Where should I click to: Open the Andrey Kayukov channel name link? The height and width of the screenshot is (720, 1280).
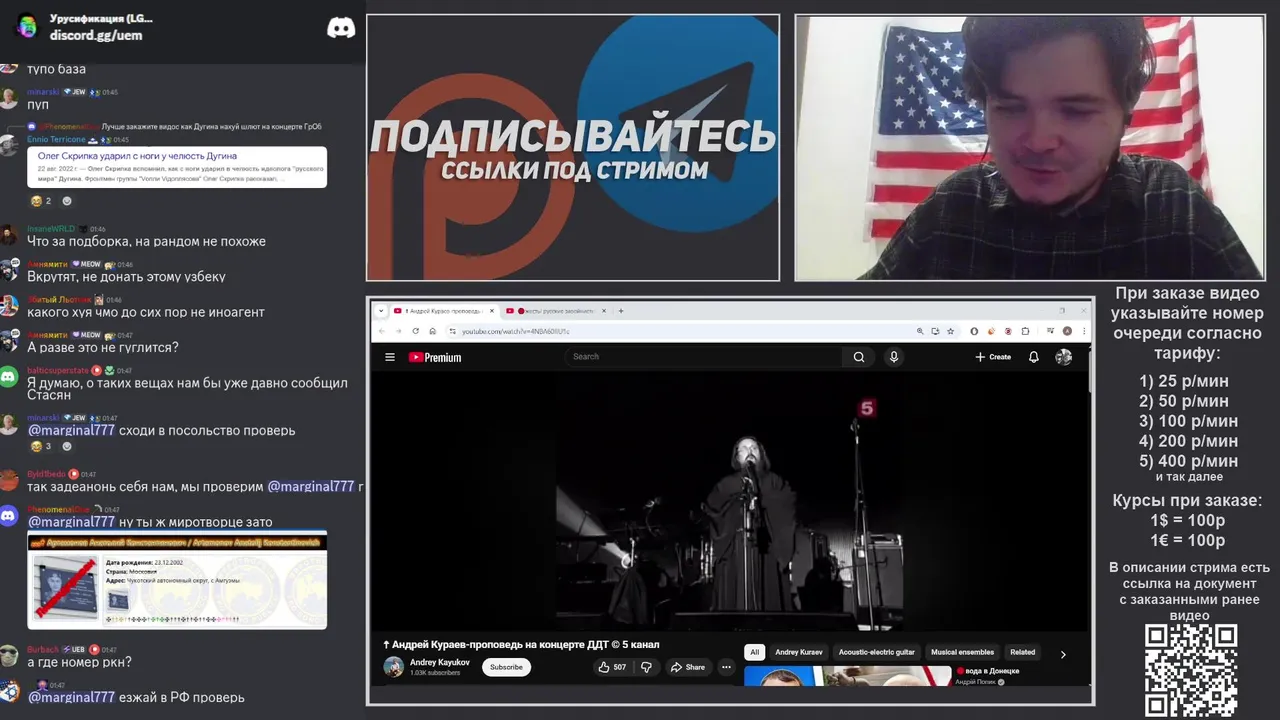[x=439, y=662]
